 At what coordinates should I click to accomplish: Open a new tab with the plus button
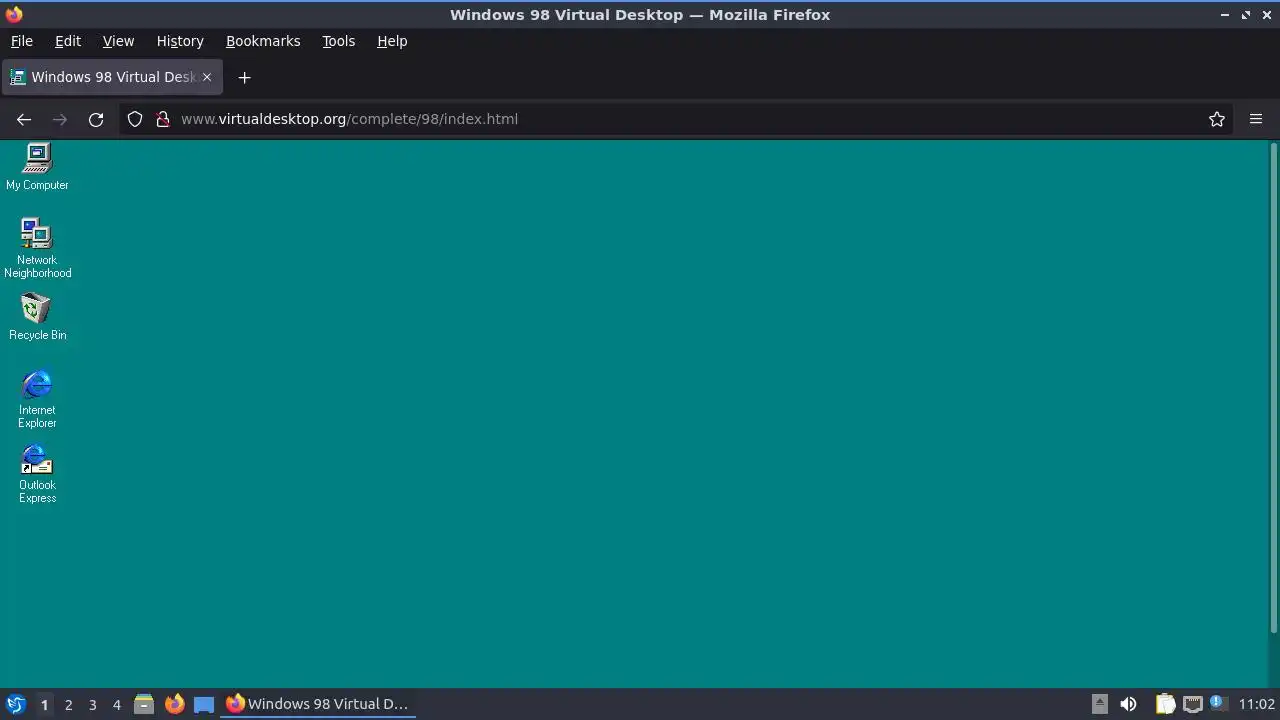(244, 77)
